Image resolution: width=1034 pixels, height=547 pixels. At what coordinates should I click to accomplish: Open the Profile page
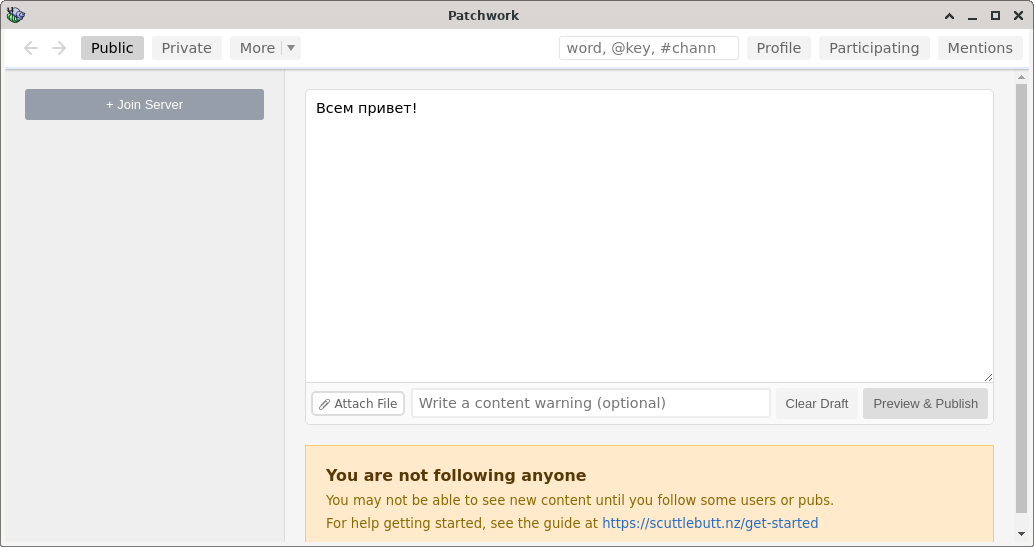778,48
